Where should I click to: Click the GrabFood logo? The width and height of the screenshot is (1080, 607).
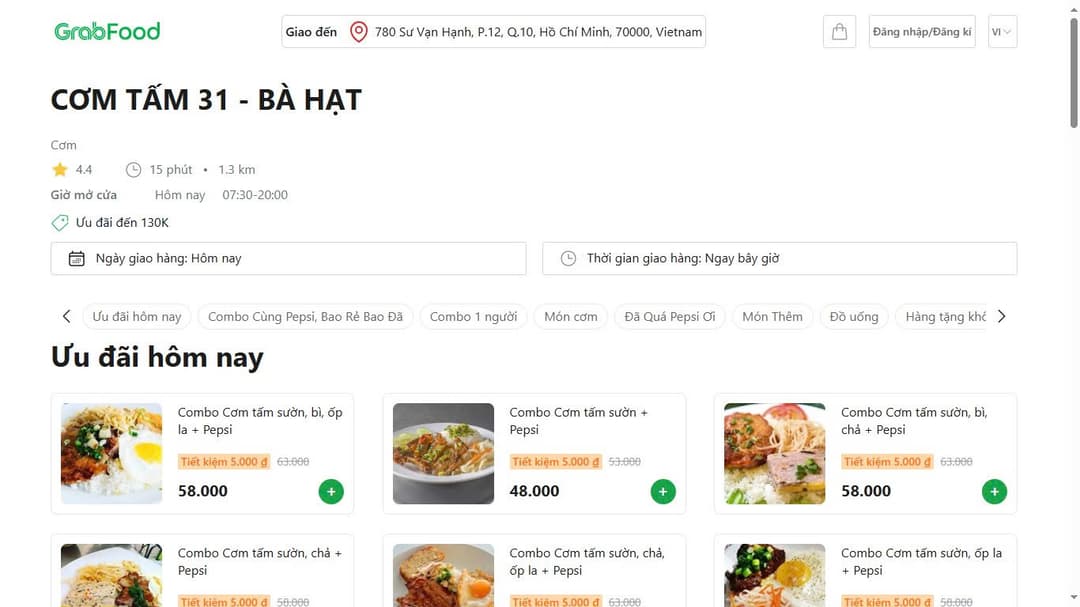(x=107, y=31)
